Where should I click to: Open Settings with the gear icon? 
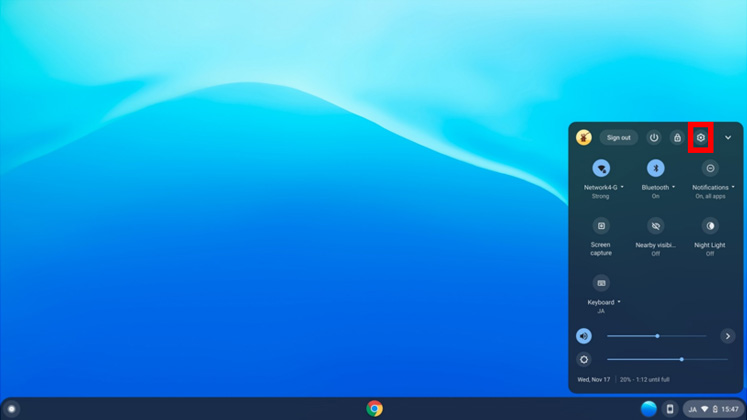pyautogui.click(x=700, y=138)
